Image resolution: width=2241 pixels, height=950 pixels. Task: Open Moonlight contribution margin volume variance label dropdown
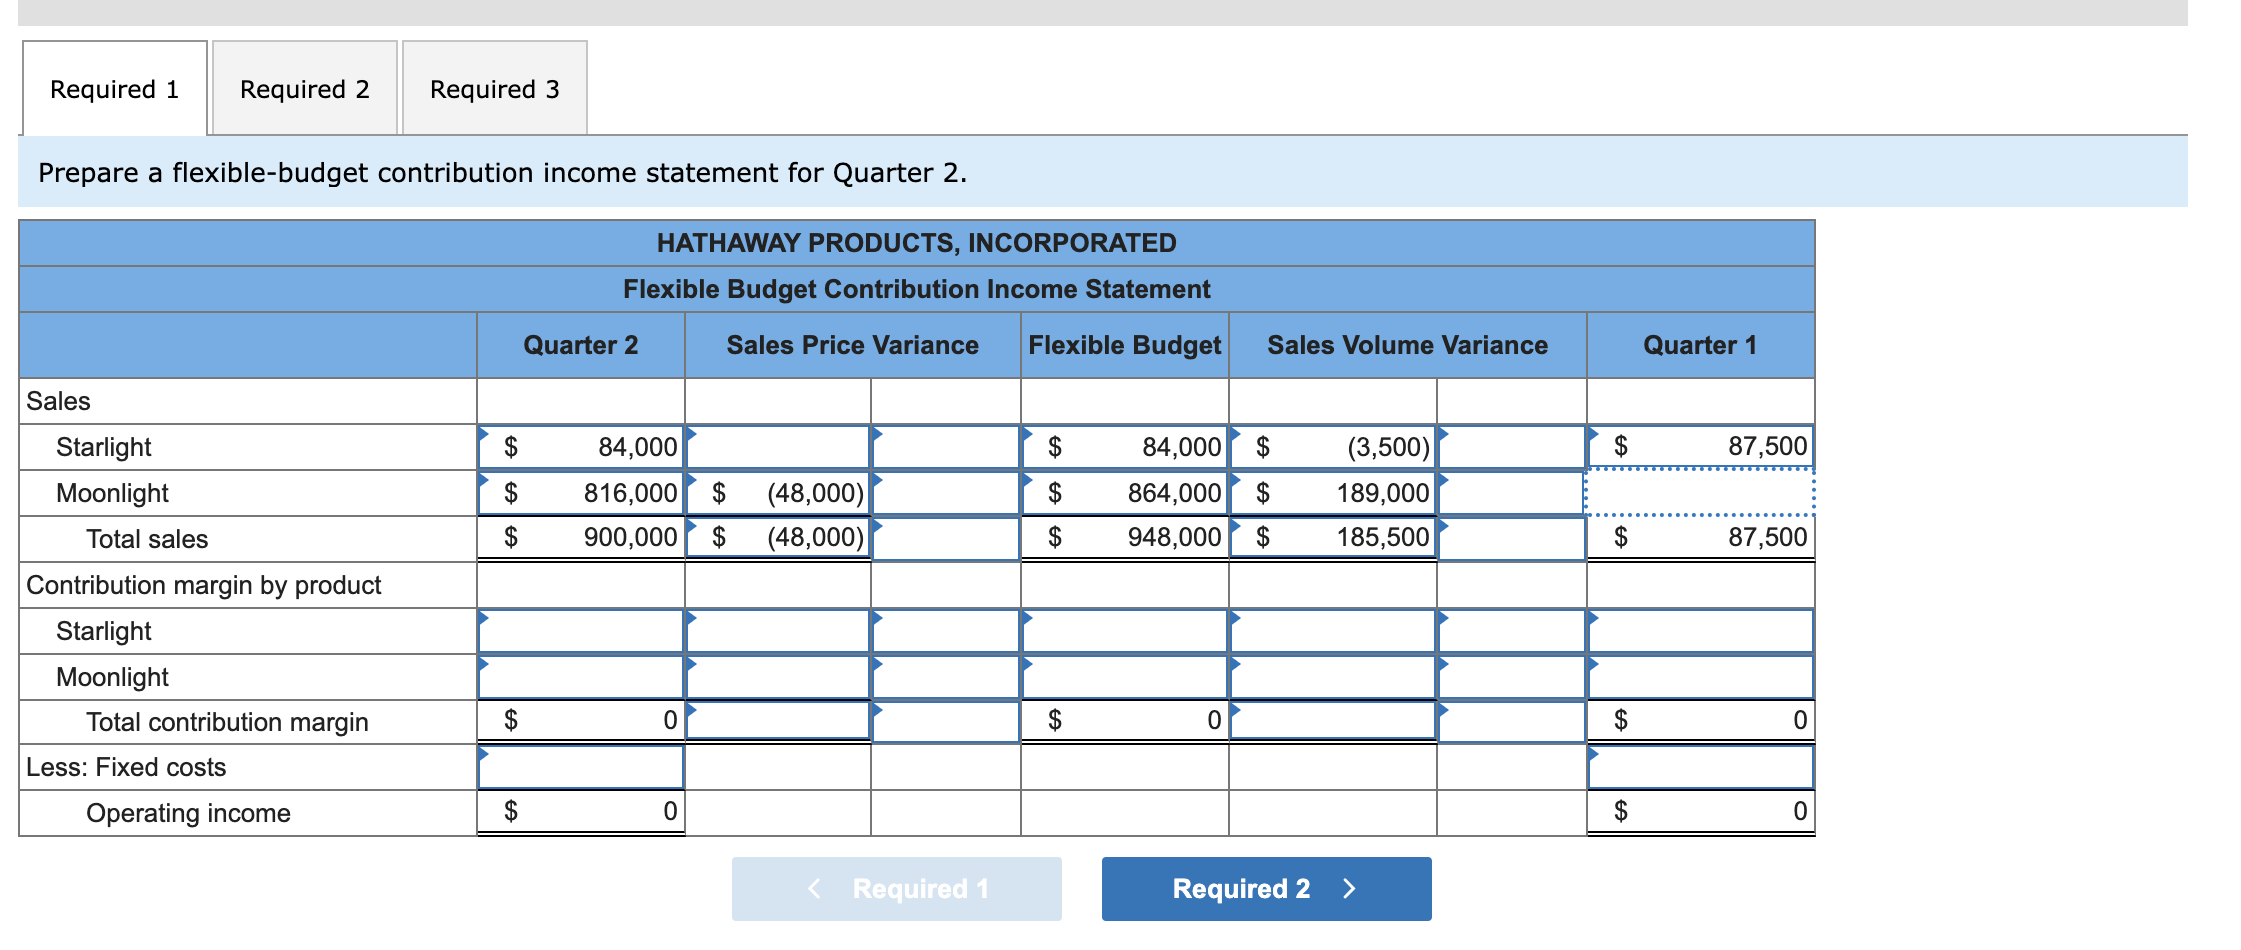coord(1512,677)
